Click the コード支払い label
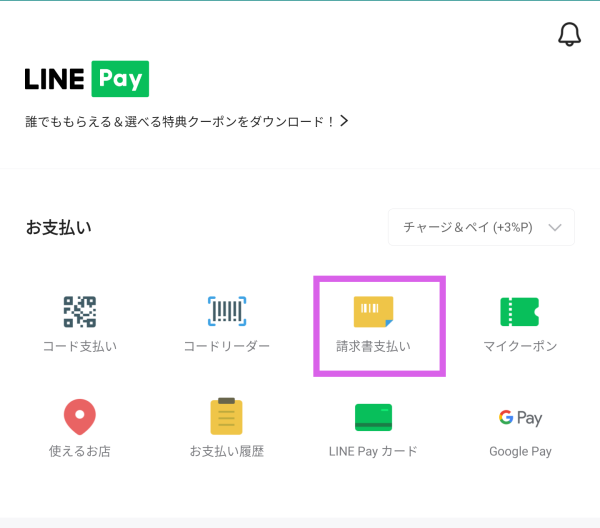This screenshot has height=528, width=600. tap(80, 347)
